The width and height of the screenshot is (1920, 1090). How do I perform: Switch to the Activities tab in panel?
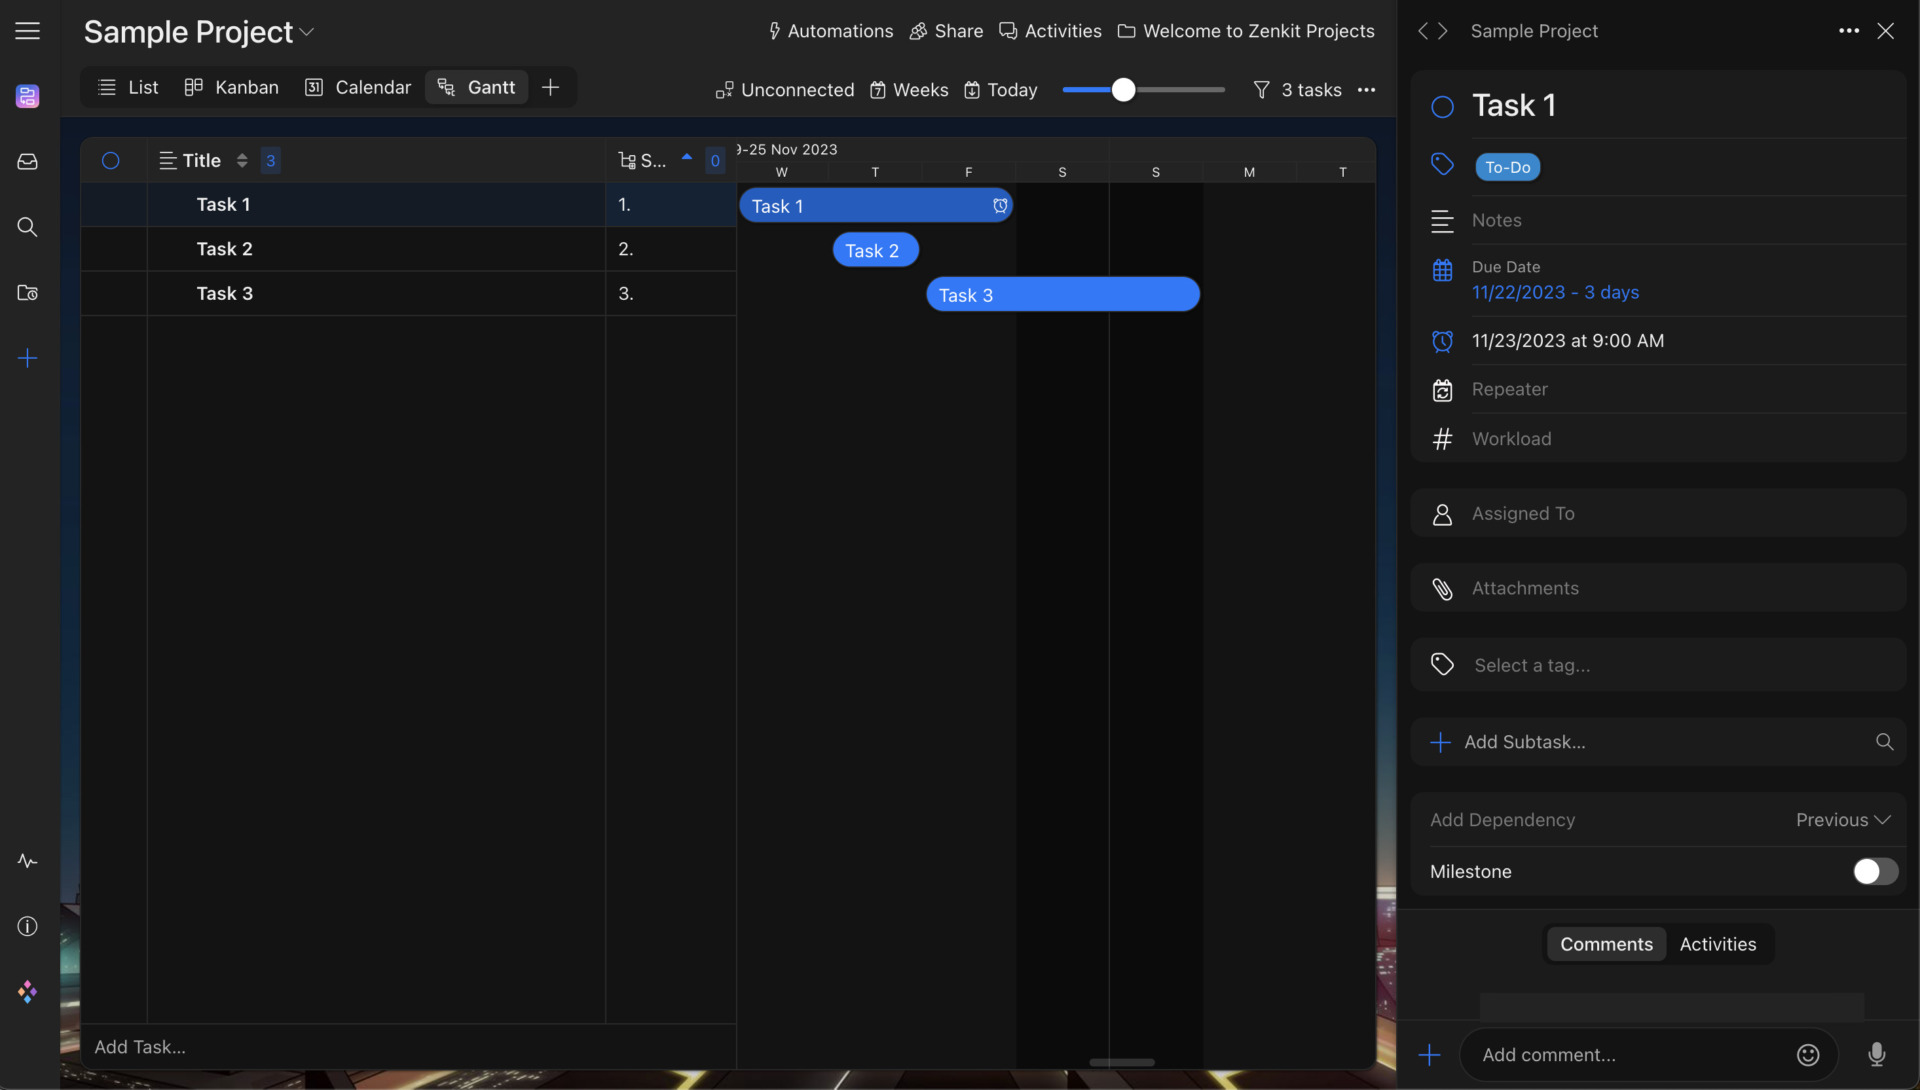1717,944
